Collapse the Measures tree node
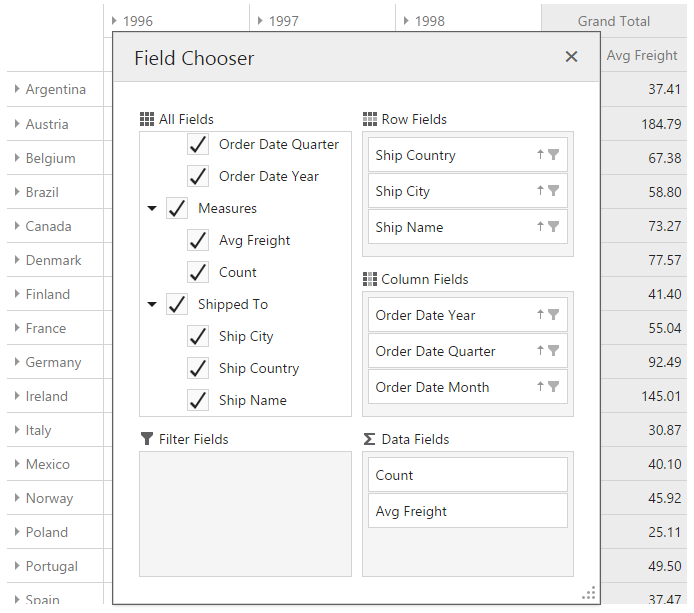The image size is (694, 613). tap(152, 209)
